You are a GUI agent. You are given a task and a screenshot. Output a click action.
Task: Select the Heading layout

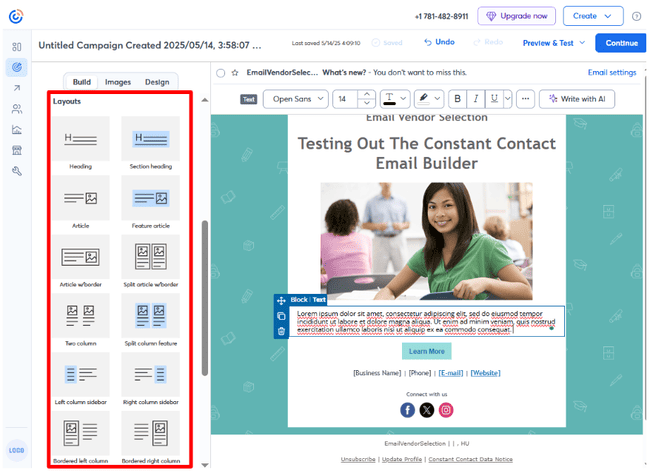pyautogui.click(x=80, y=143)
